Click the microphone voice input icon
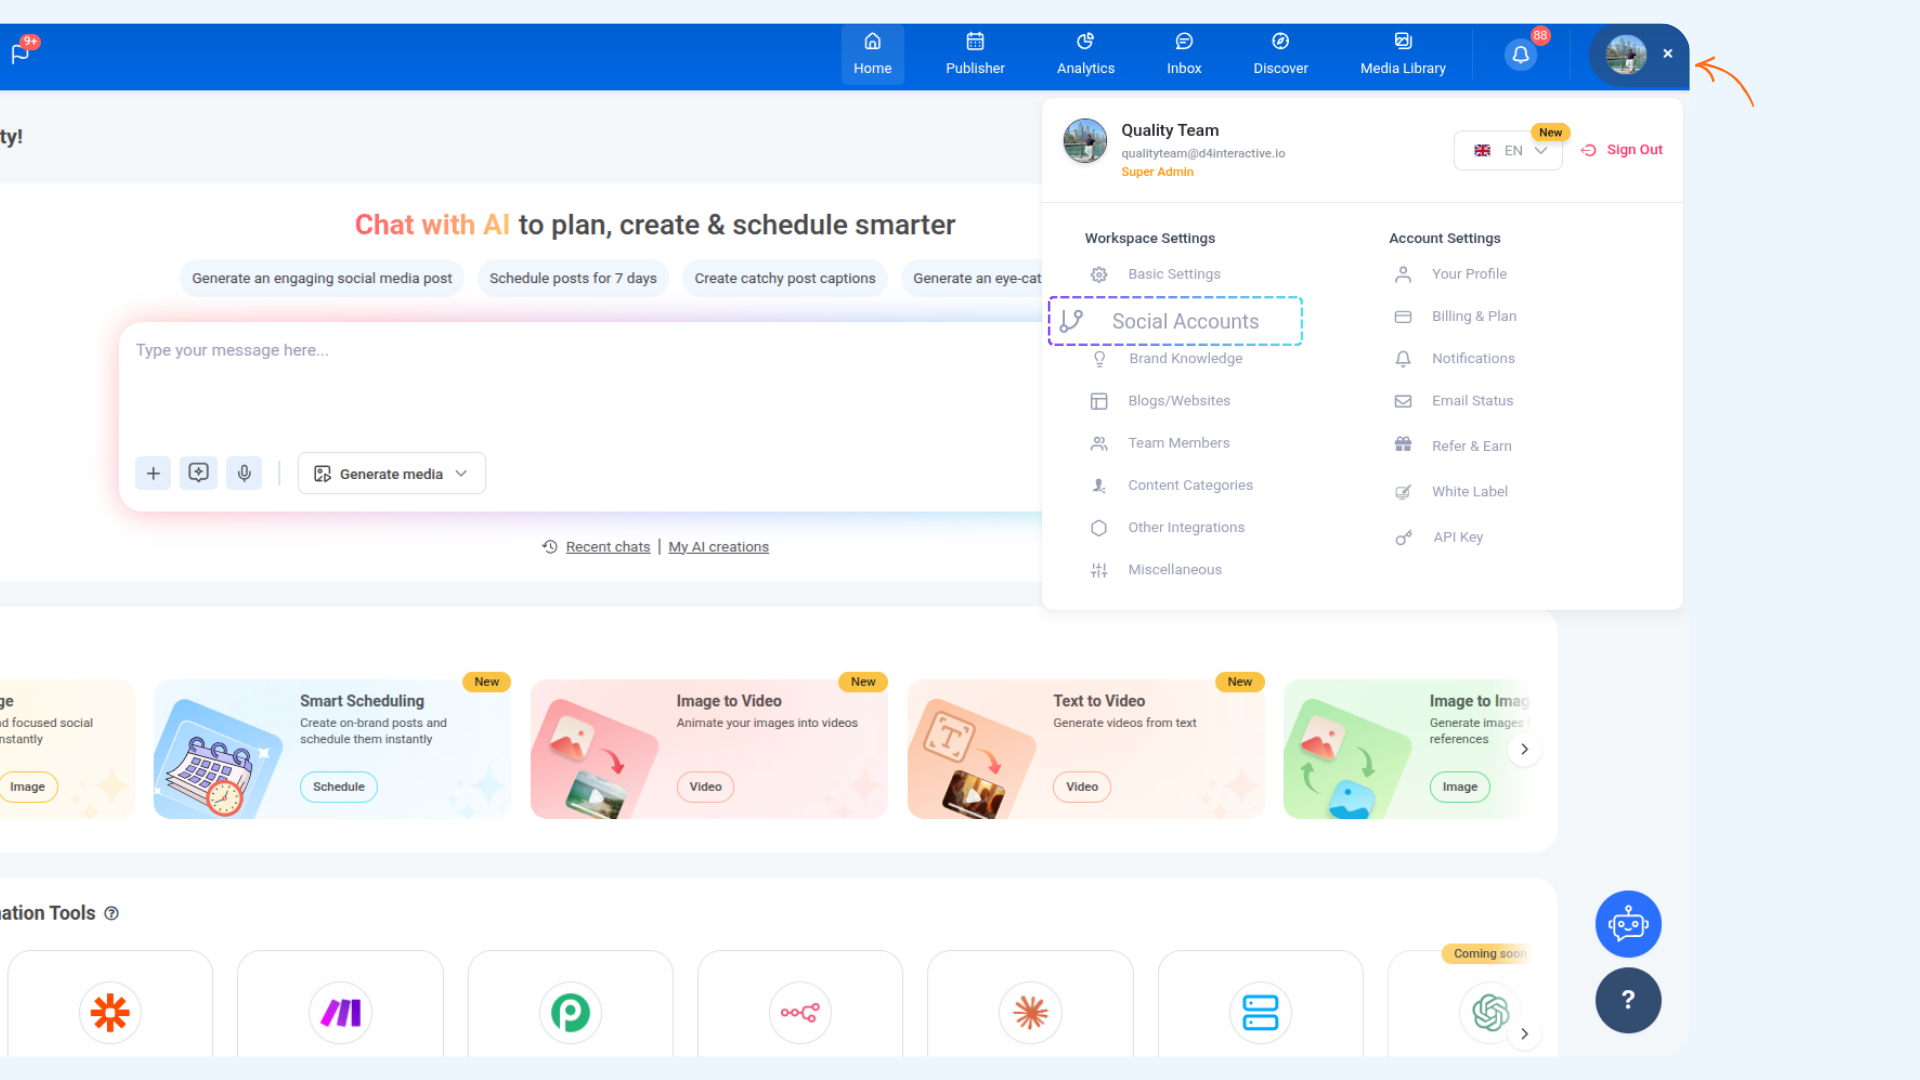Viewport: 1920px width, 1080px height. click(244, 473)
